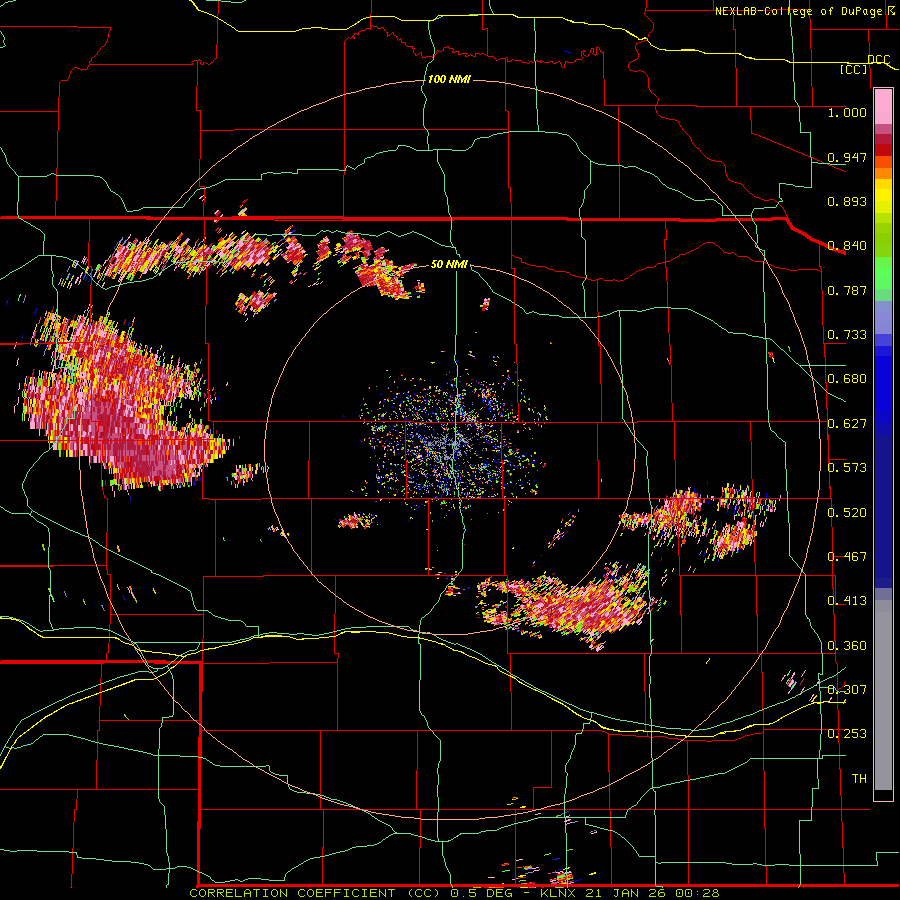The width and height of the screenshot is (900, 900).
Task: Click the 0.947 legend value
Action: click(847, 157)
